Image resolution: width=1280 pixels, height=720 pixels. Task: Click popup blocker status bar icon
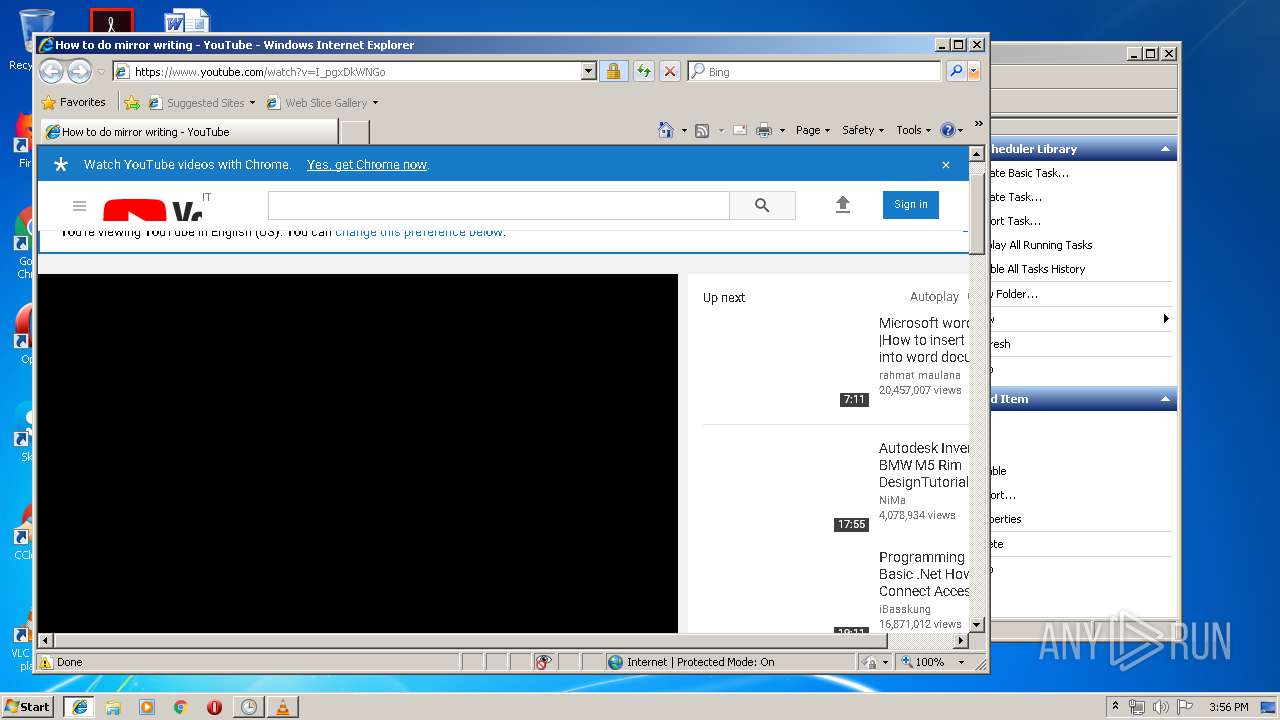[x=543, y=662]
